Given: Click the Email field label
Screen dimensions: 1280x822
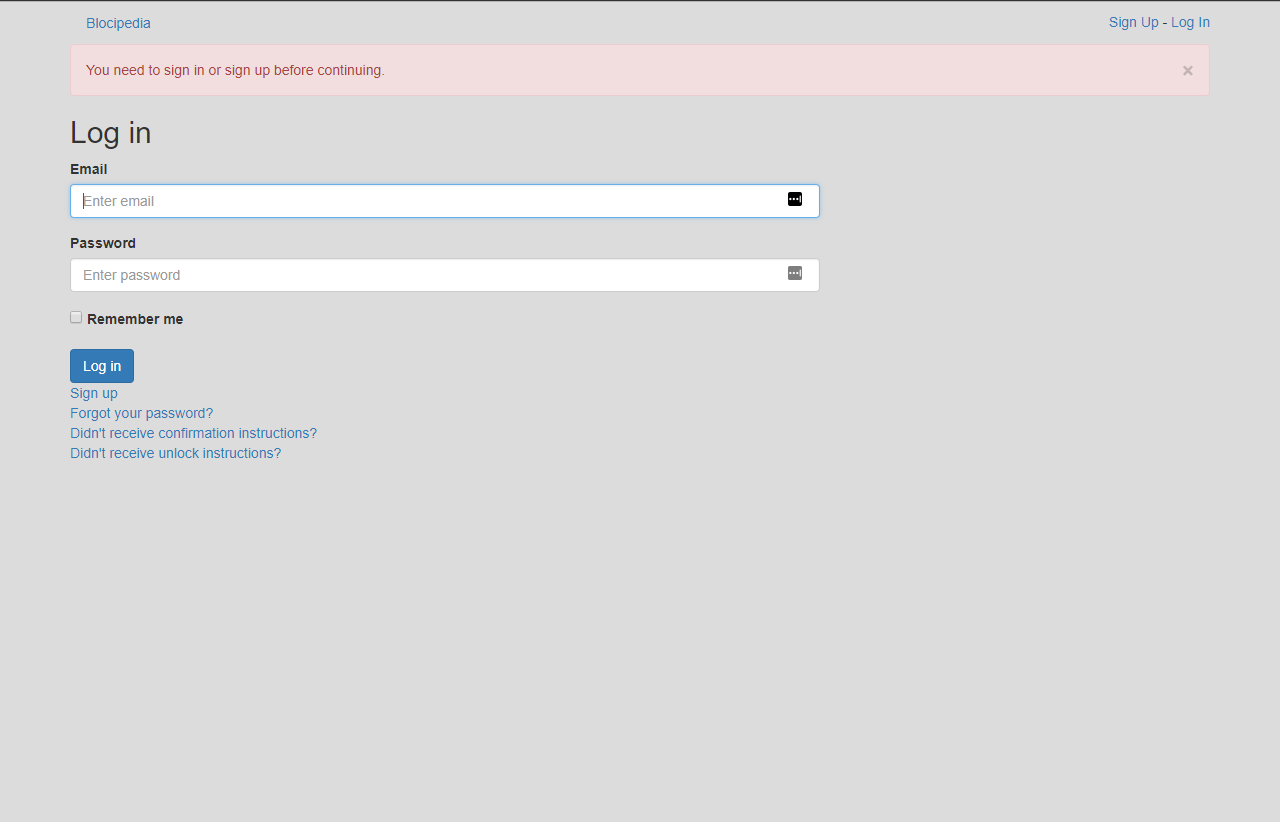Looking at the screenshot, I should pos(89,169).
